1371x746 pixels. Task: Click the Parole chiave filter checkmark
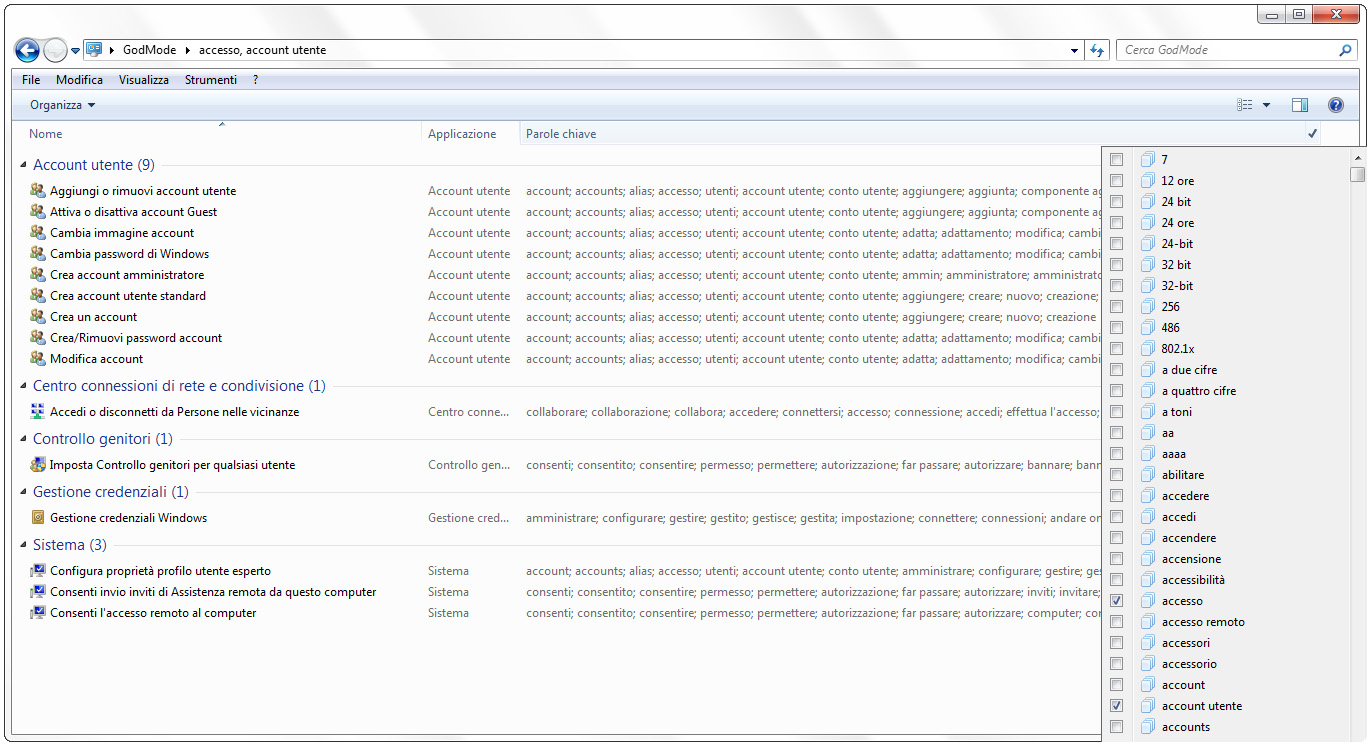click(1312, 134)
